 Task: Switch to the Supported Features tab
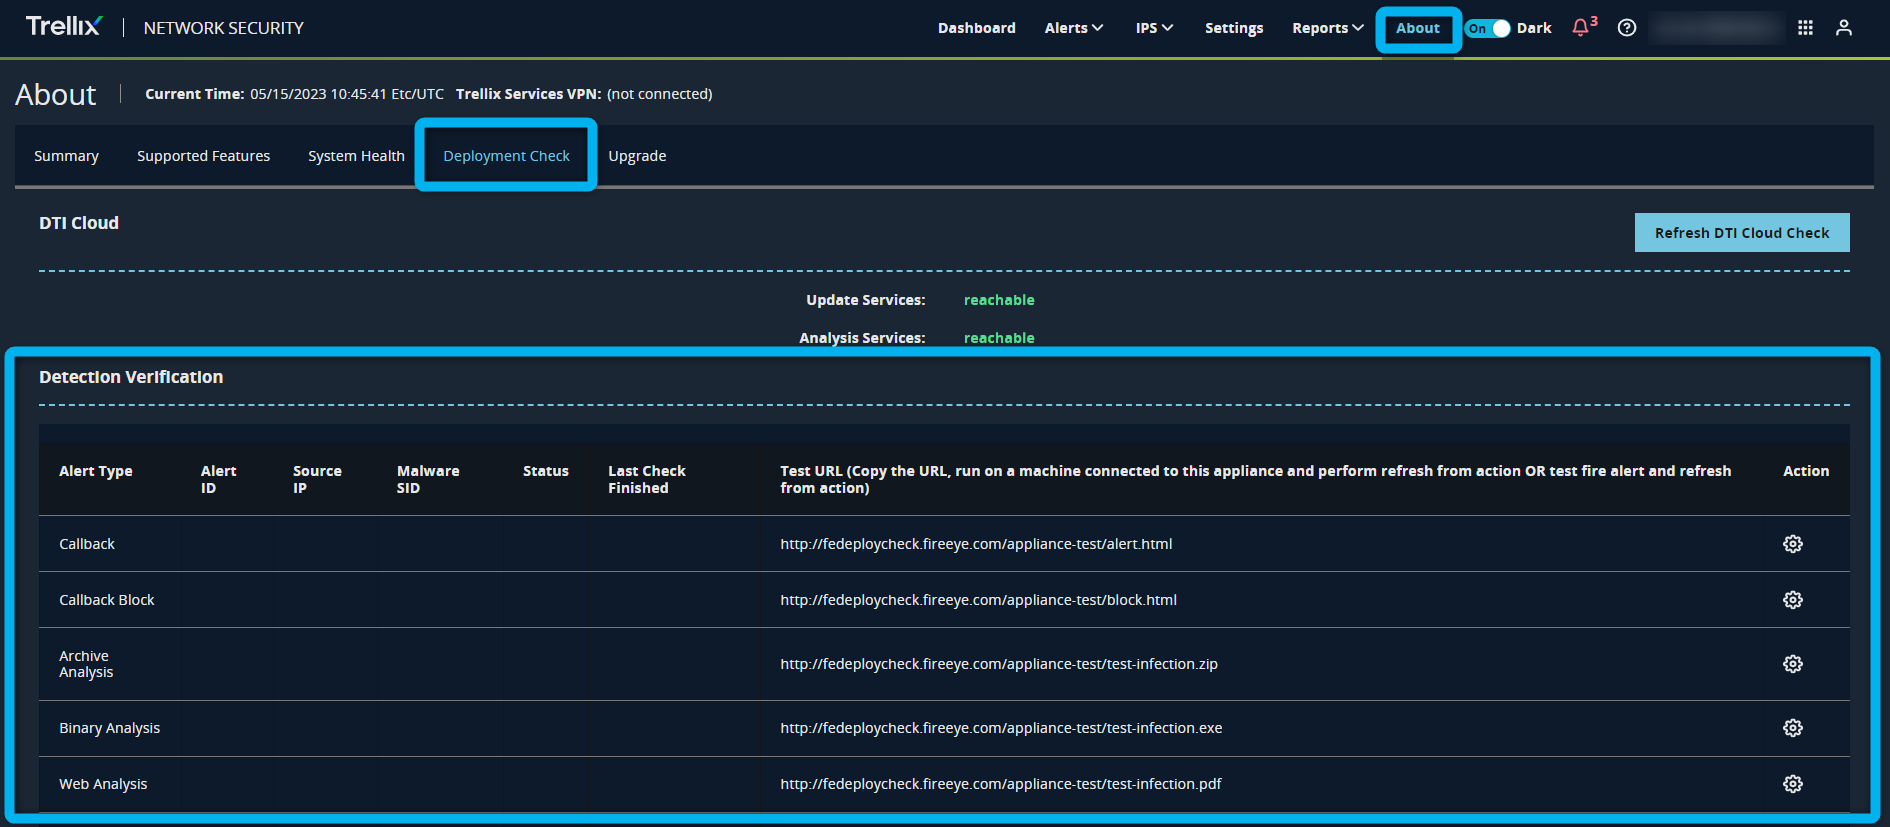coord(203,156)
